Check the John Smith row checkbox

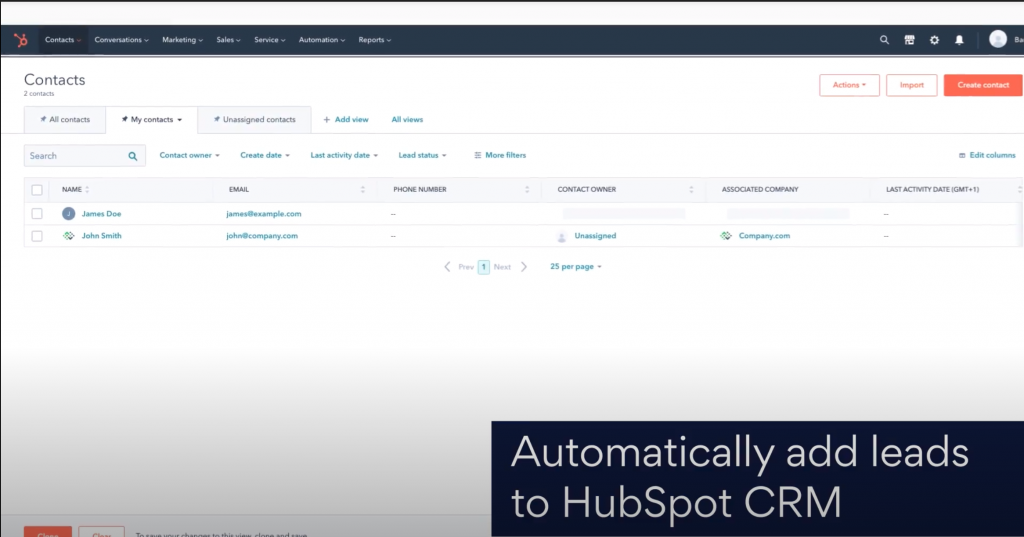(x=37, y=236)
